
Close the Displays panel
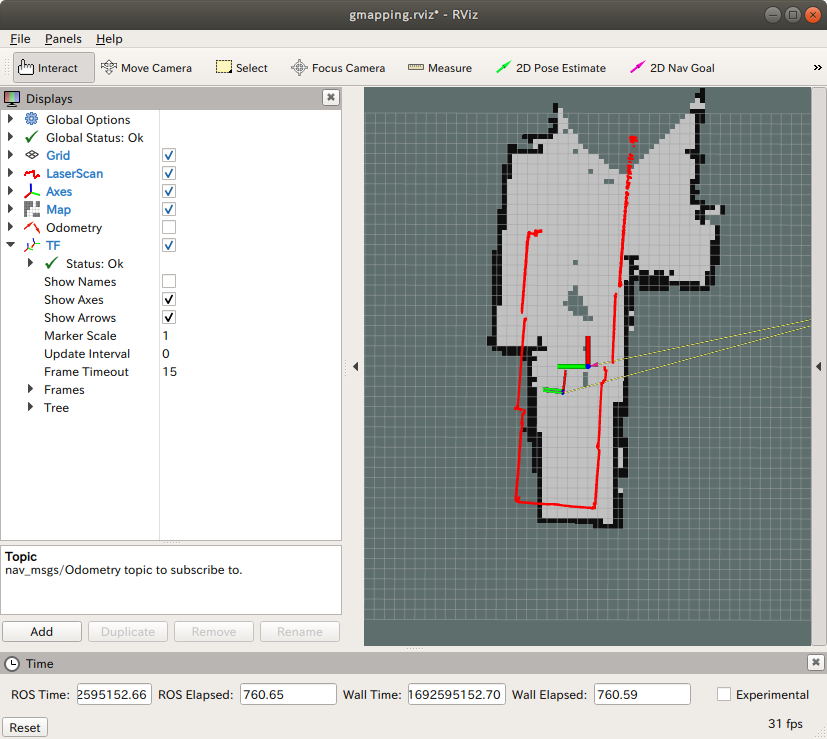click(330, 98)
